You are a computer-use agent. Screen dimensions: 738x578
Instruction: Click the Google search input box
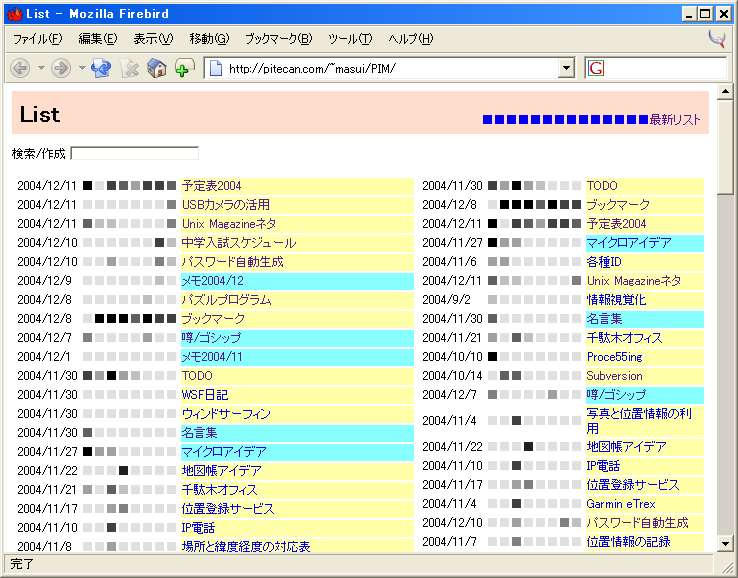pos(665,69)
